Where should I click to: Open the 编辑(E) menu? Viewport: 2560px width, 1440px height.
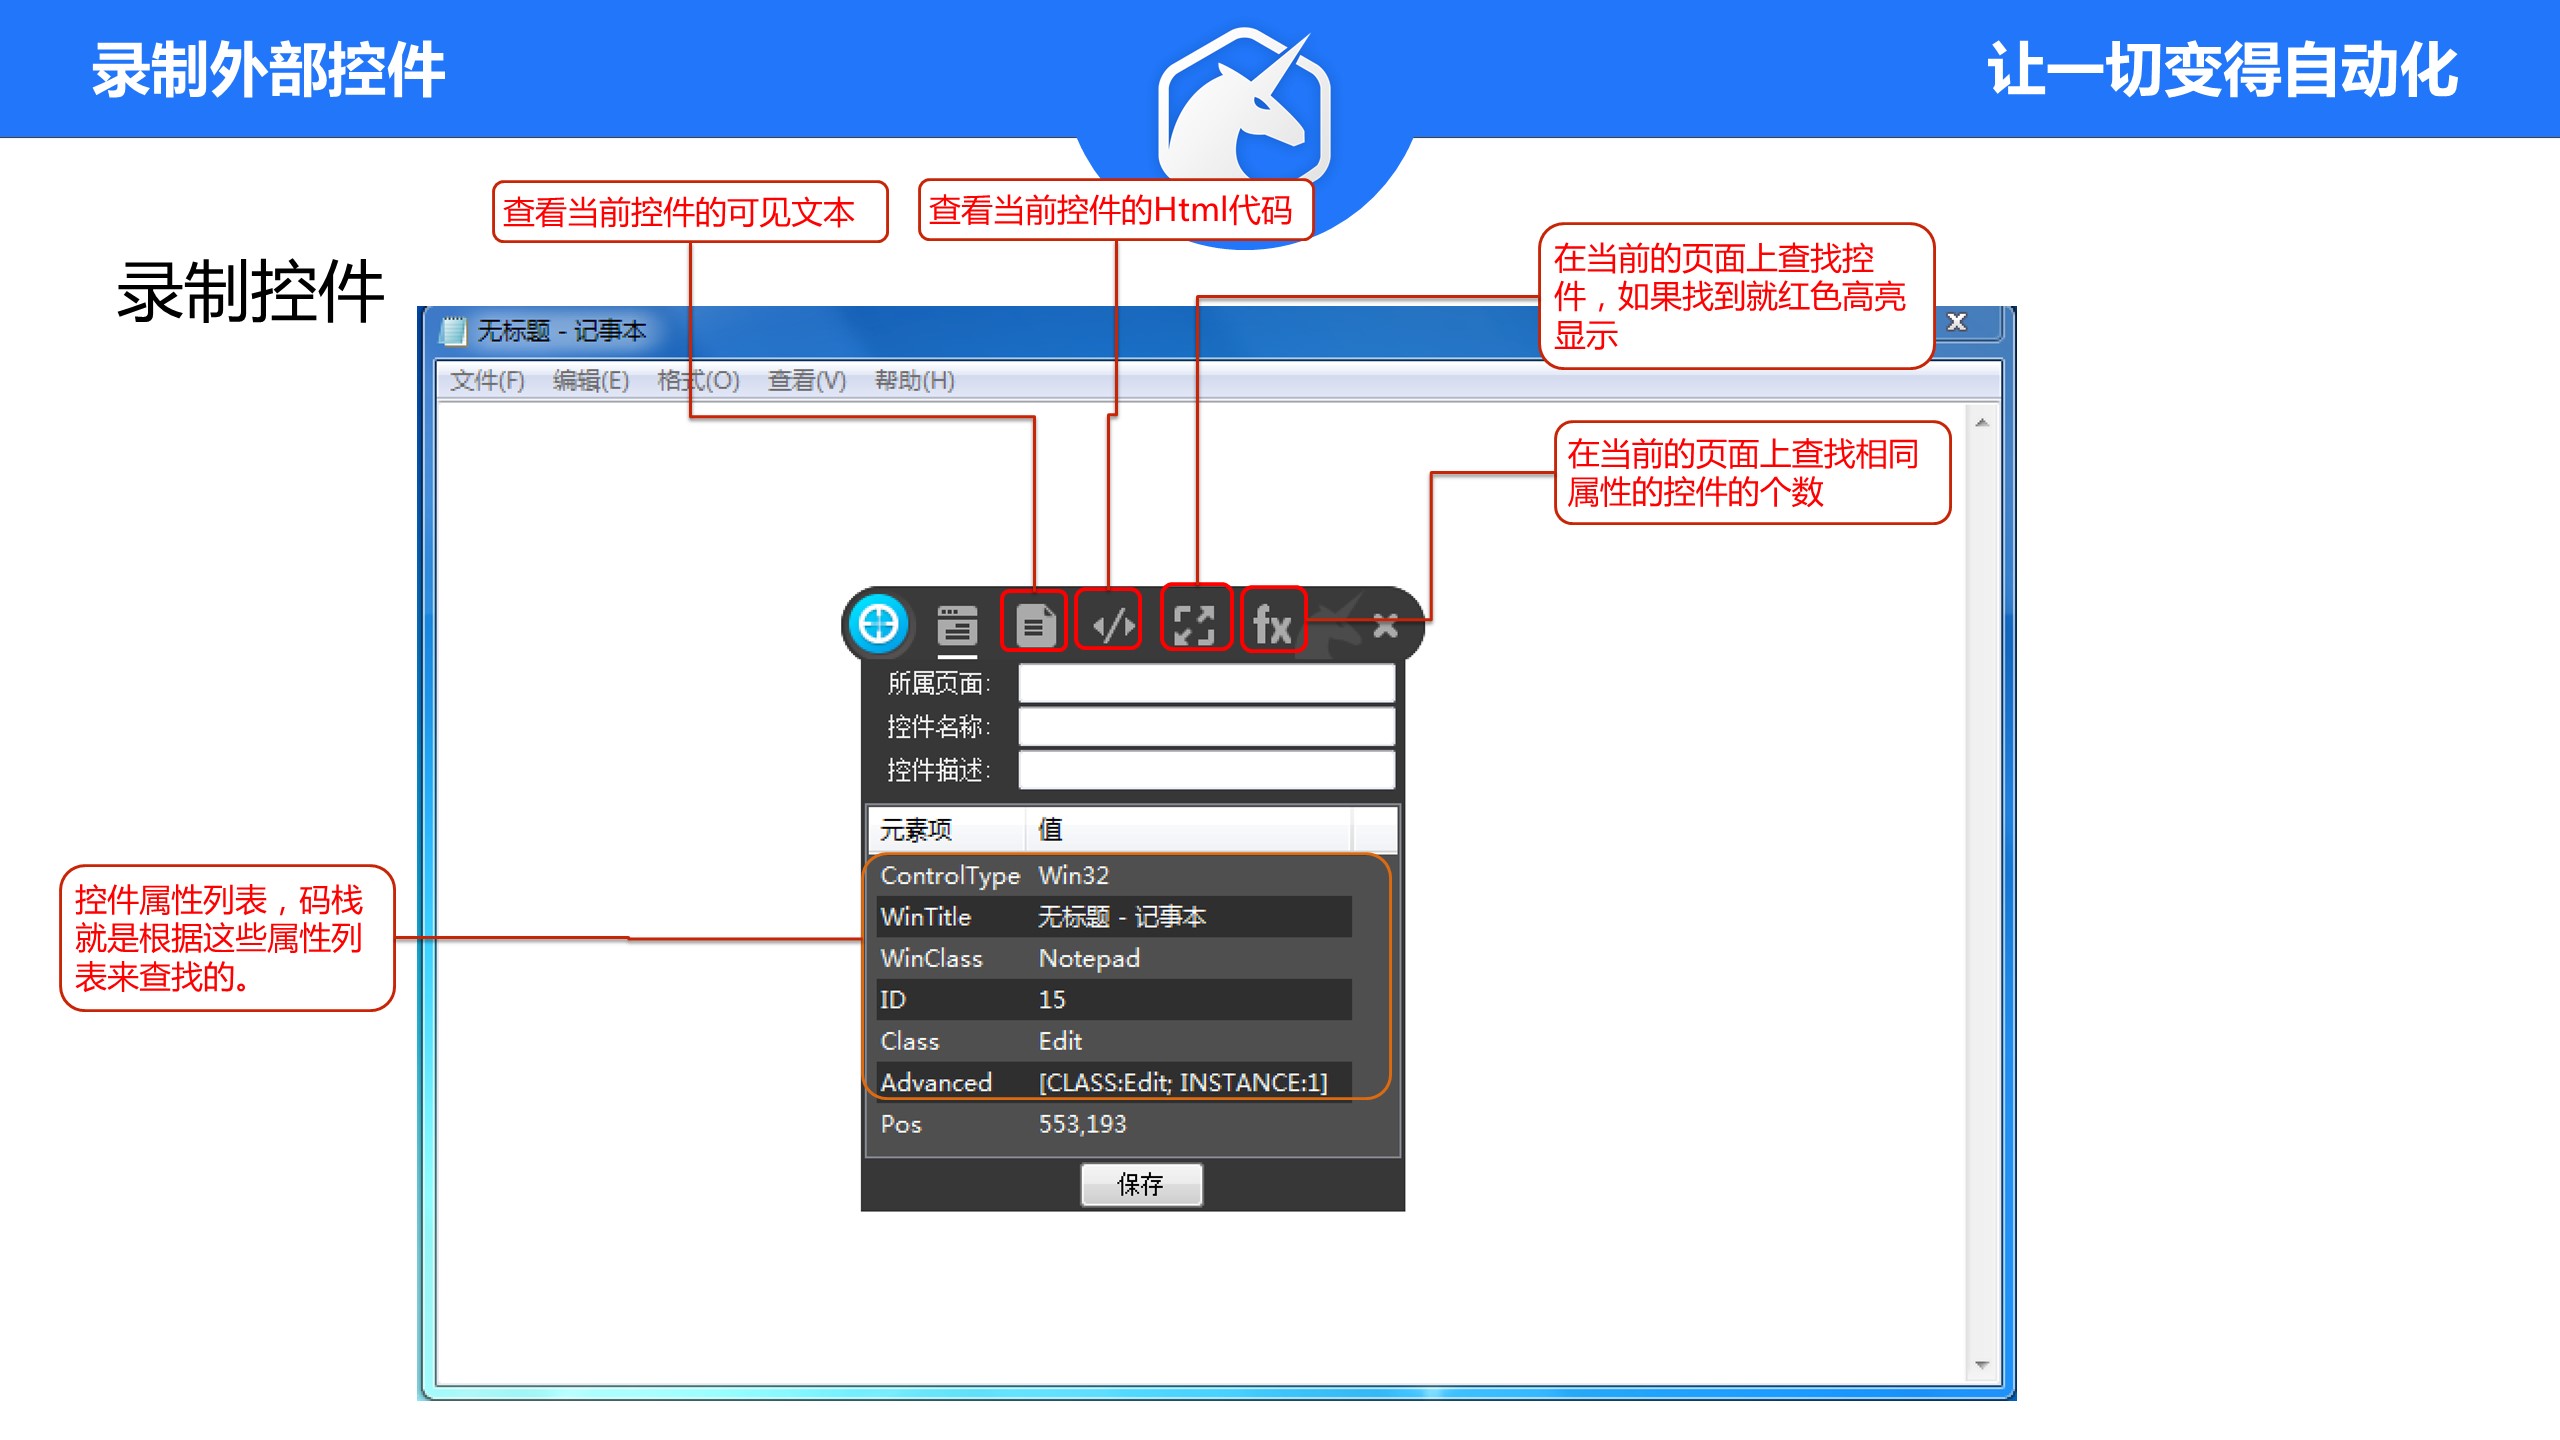[591, 381]
